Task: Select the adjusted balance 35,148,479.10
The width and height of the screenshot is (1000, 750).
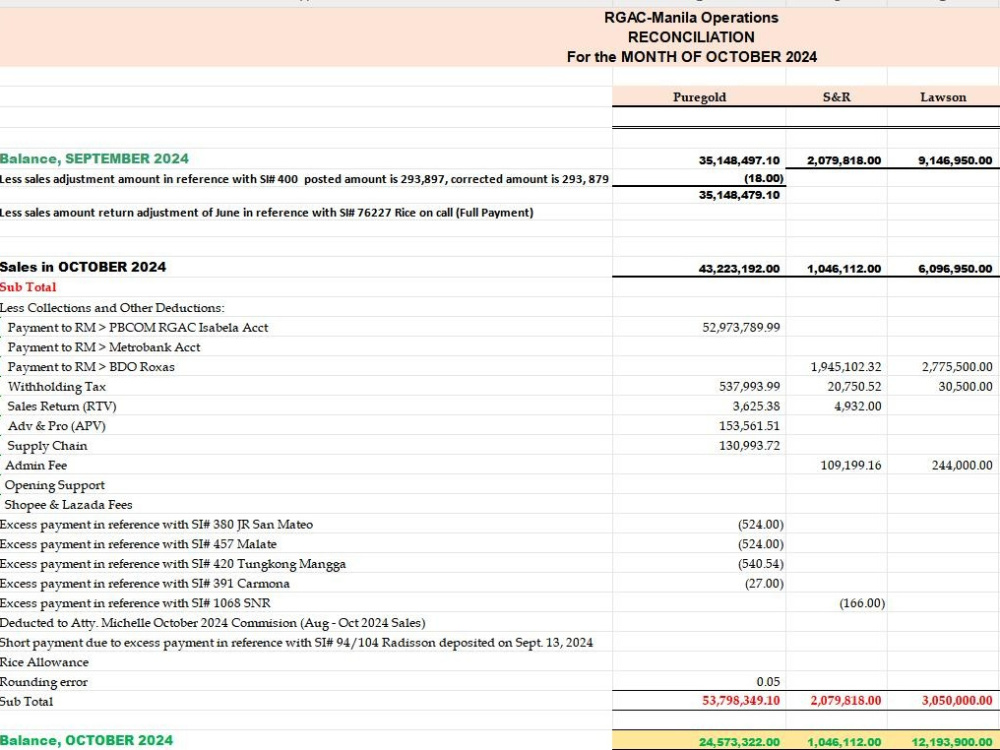Action: pos(739,195)
